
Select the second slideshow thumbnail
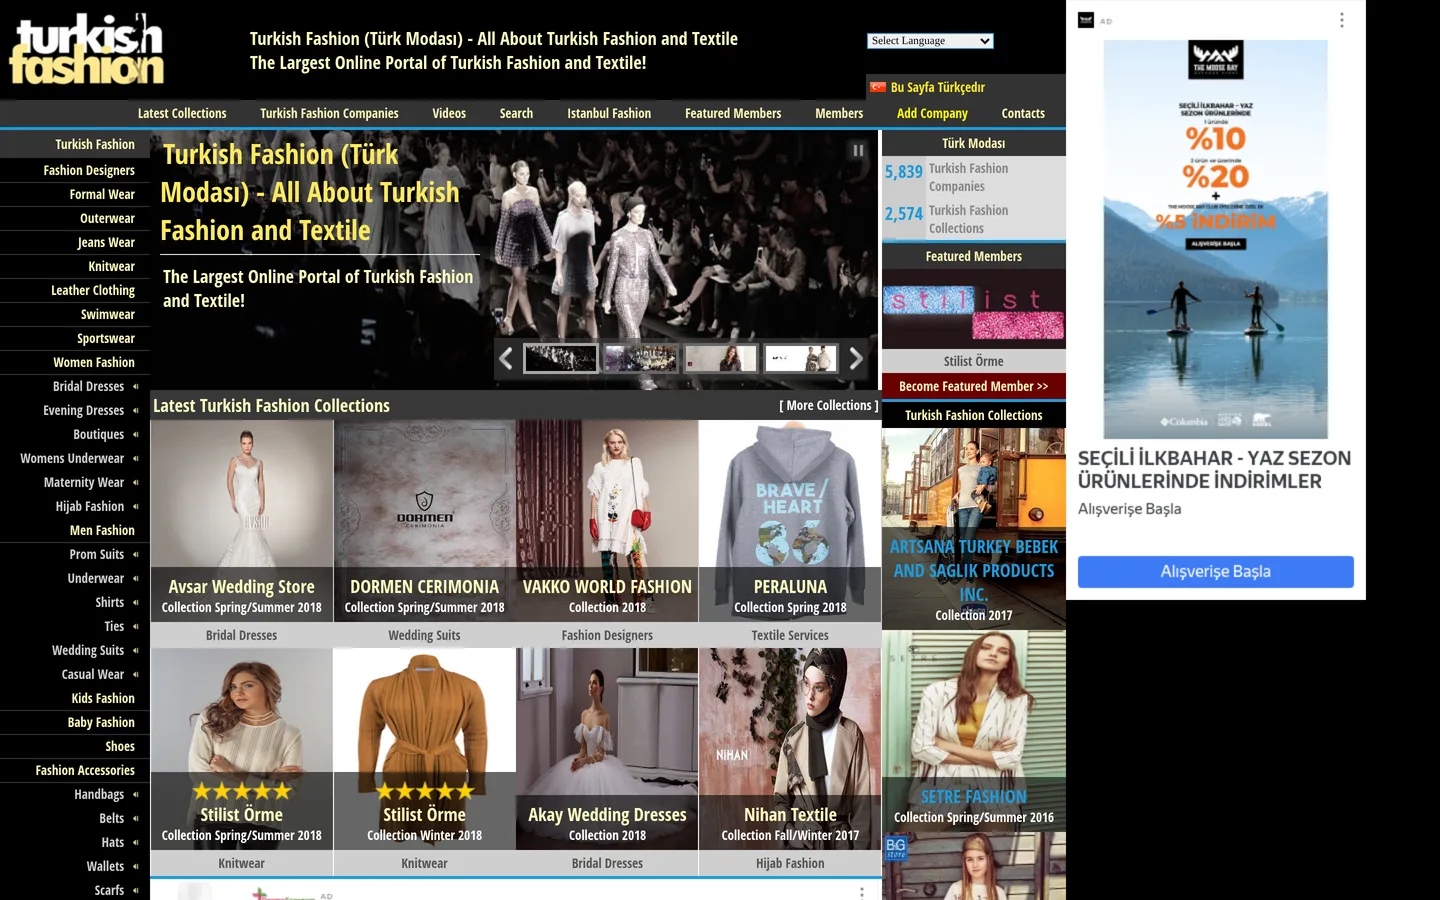pos(641,358)
